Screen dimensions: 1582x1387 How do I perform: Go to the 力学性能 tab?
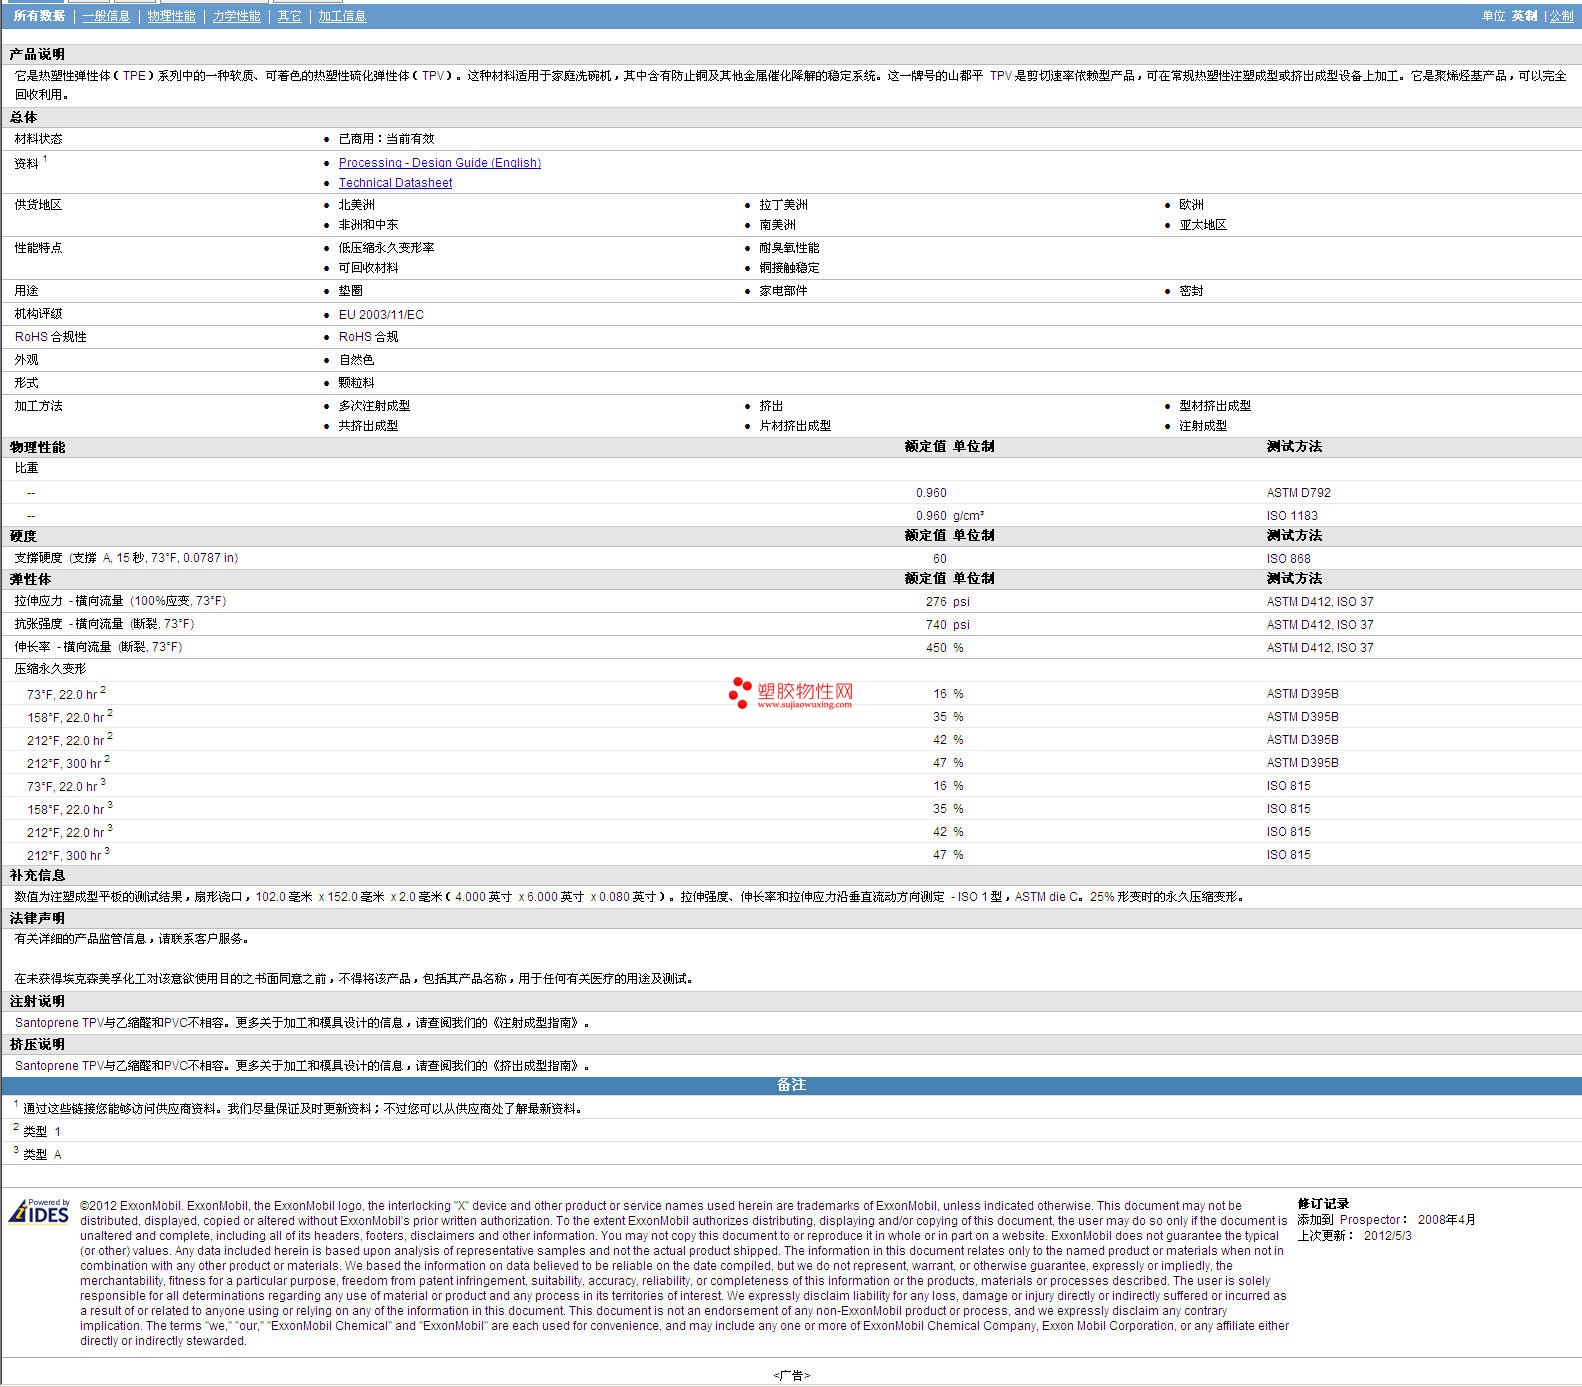[236, 16]
